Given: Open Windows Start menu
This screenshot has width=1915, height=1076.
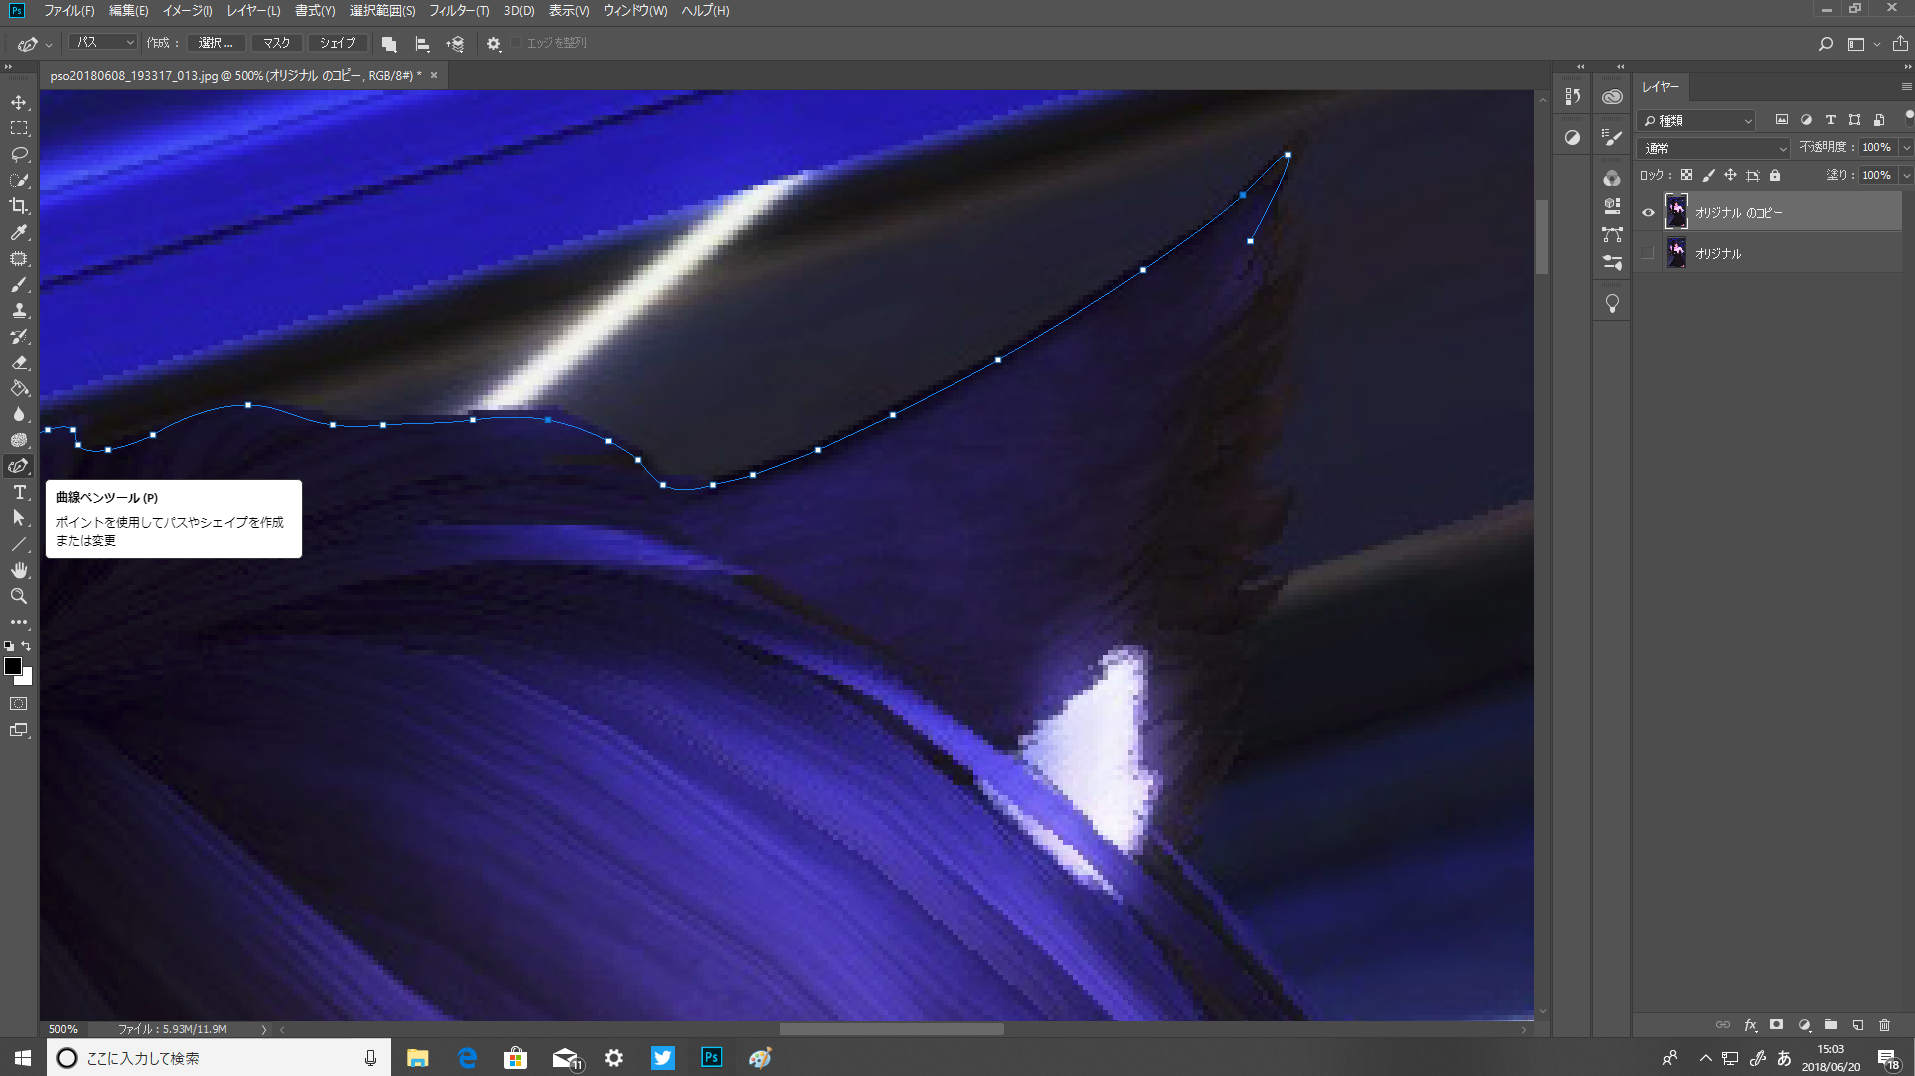Looking at the screenshot, I should [x=22, y=1057].
